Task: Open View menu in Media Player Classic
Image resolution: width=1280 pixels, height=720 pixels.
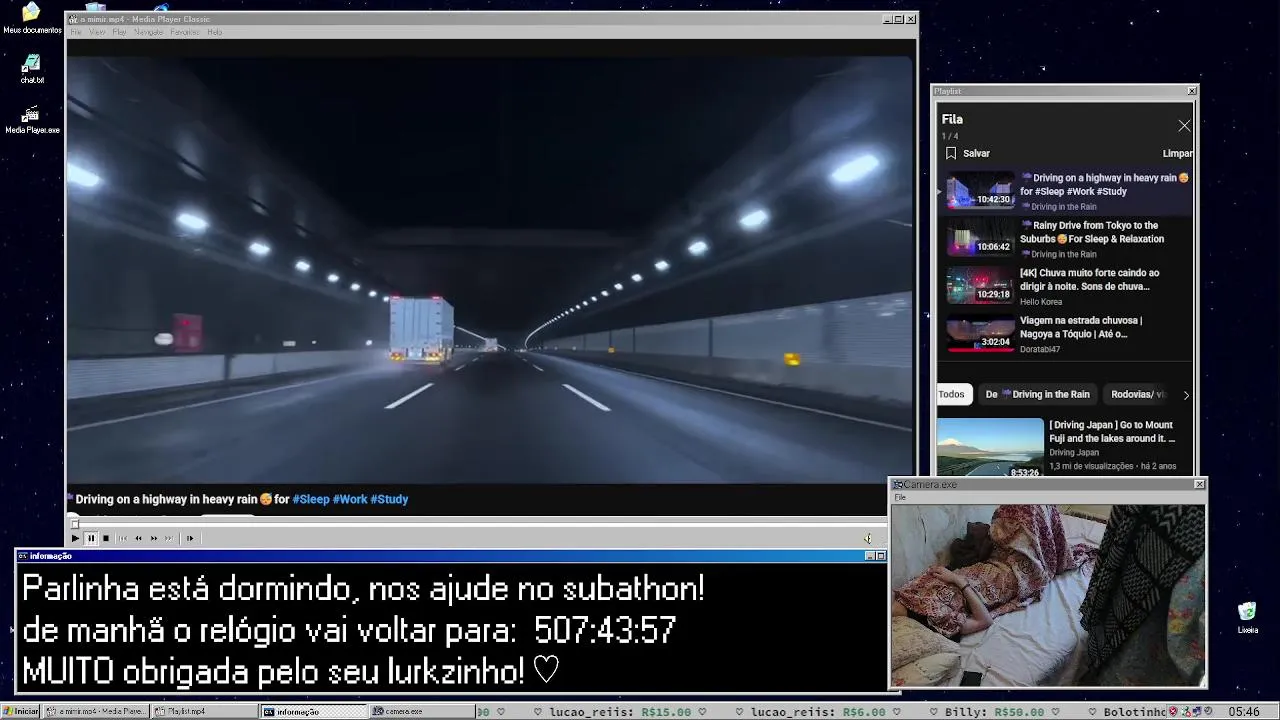Action: (x=97, y=32)
